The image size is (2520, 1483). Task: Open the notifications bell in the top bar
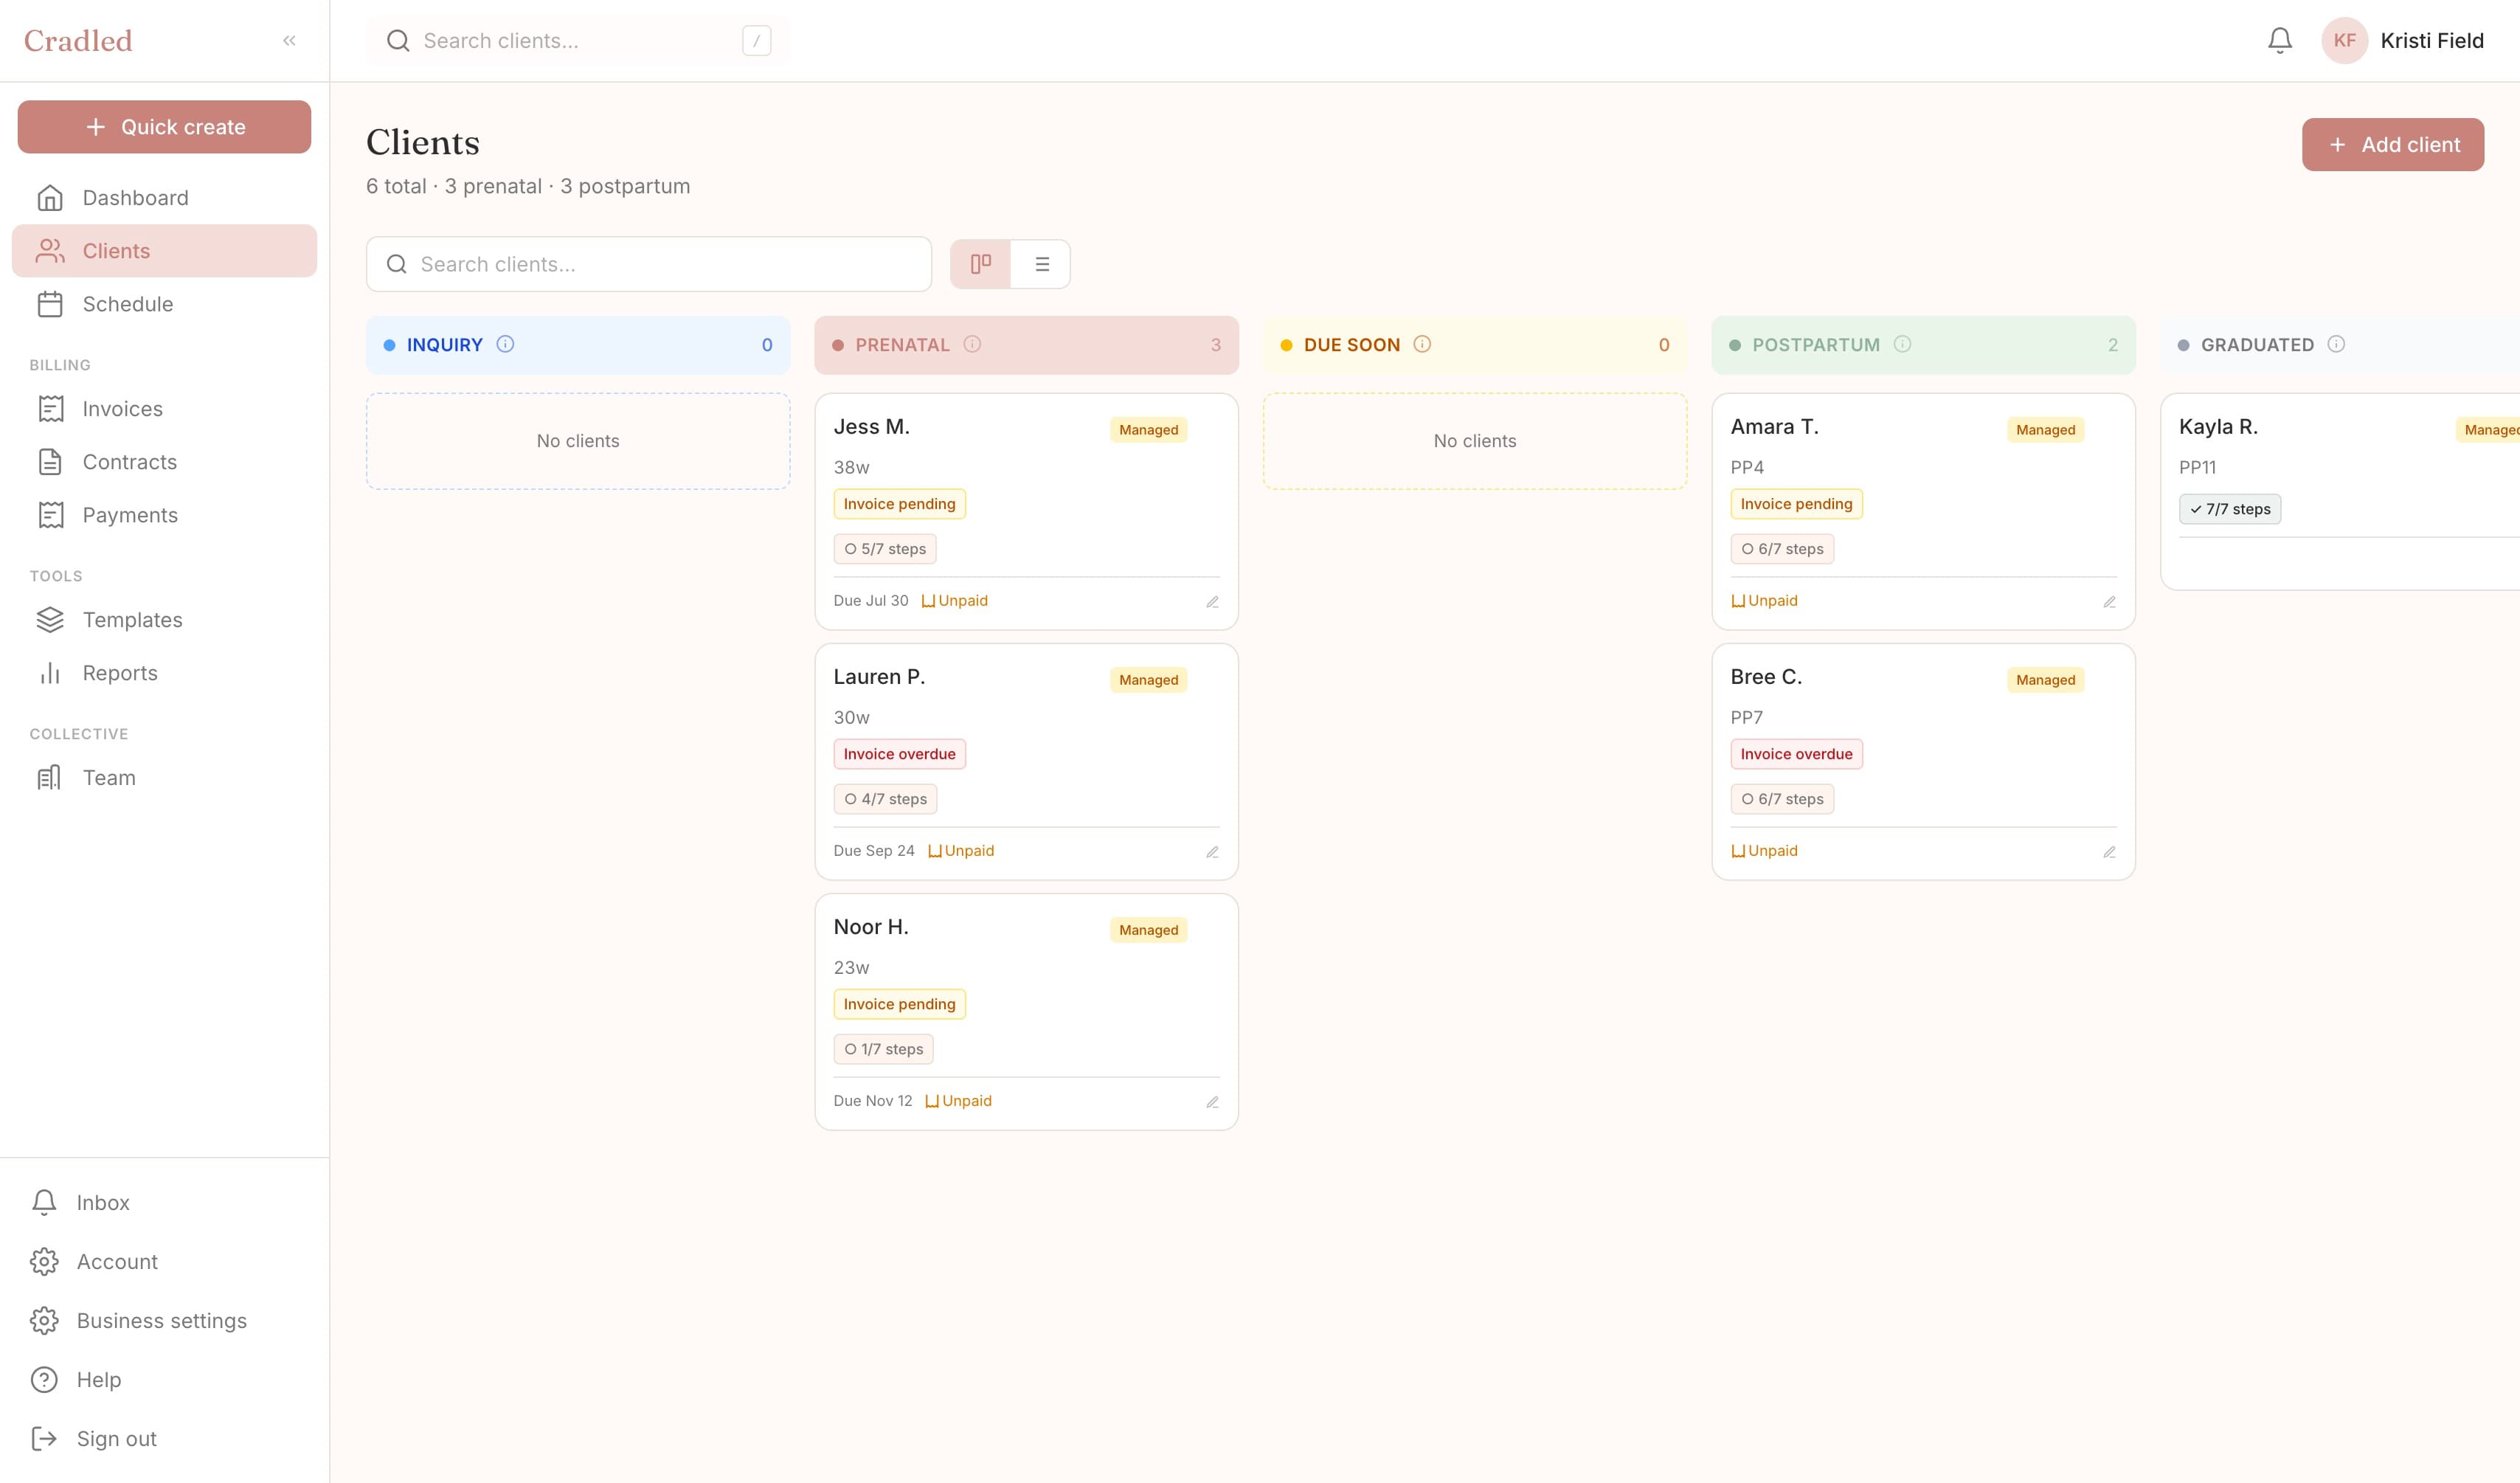click(2279, 41)
